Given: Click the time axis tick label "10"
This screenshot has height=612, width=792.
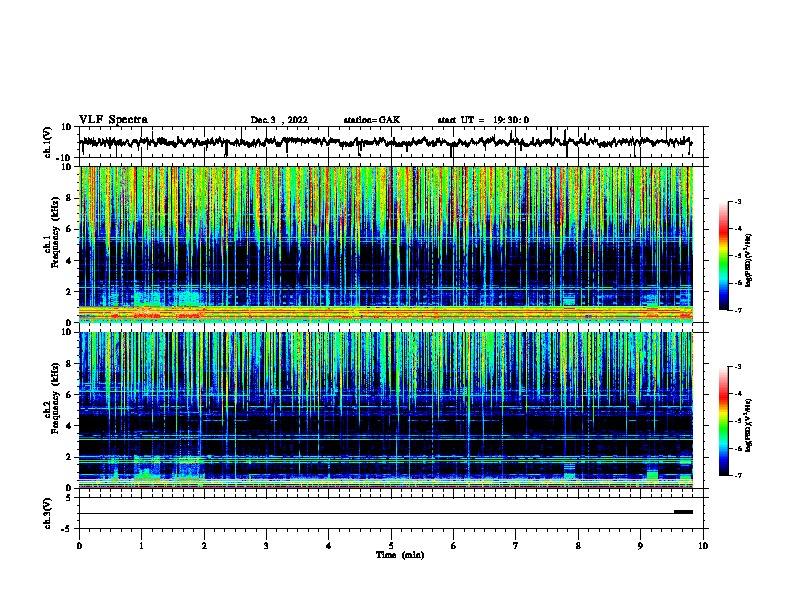Looking at the screenshot, I should click(x=703, y=546).
